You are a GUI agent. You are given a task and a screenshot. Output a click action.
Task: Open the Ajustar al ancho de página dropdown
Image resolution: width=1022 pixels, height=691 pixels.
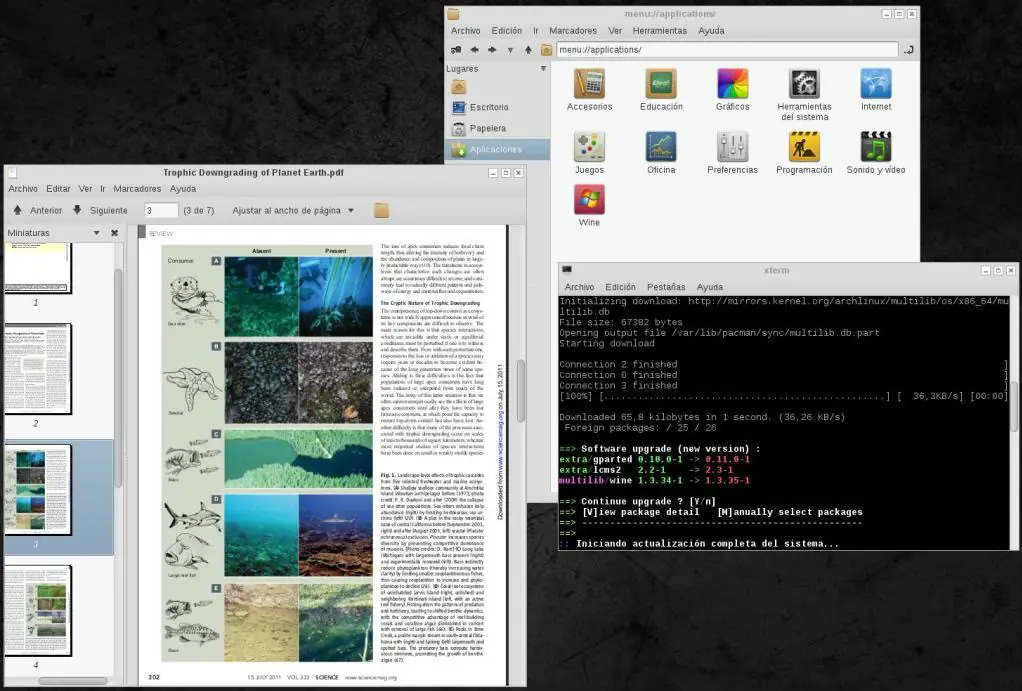click(x=293, y=211)
